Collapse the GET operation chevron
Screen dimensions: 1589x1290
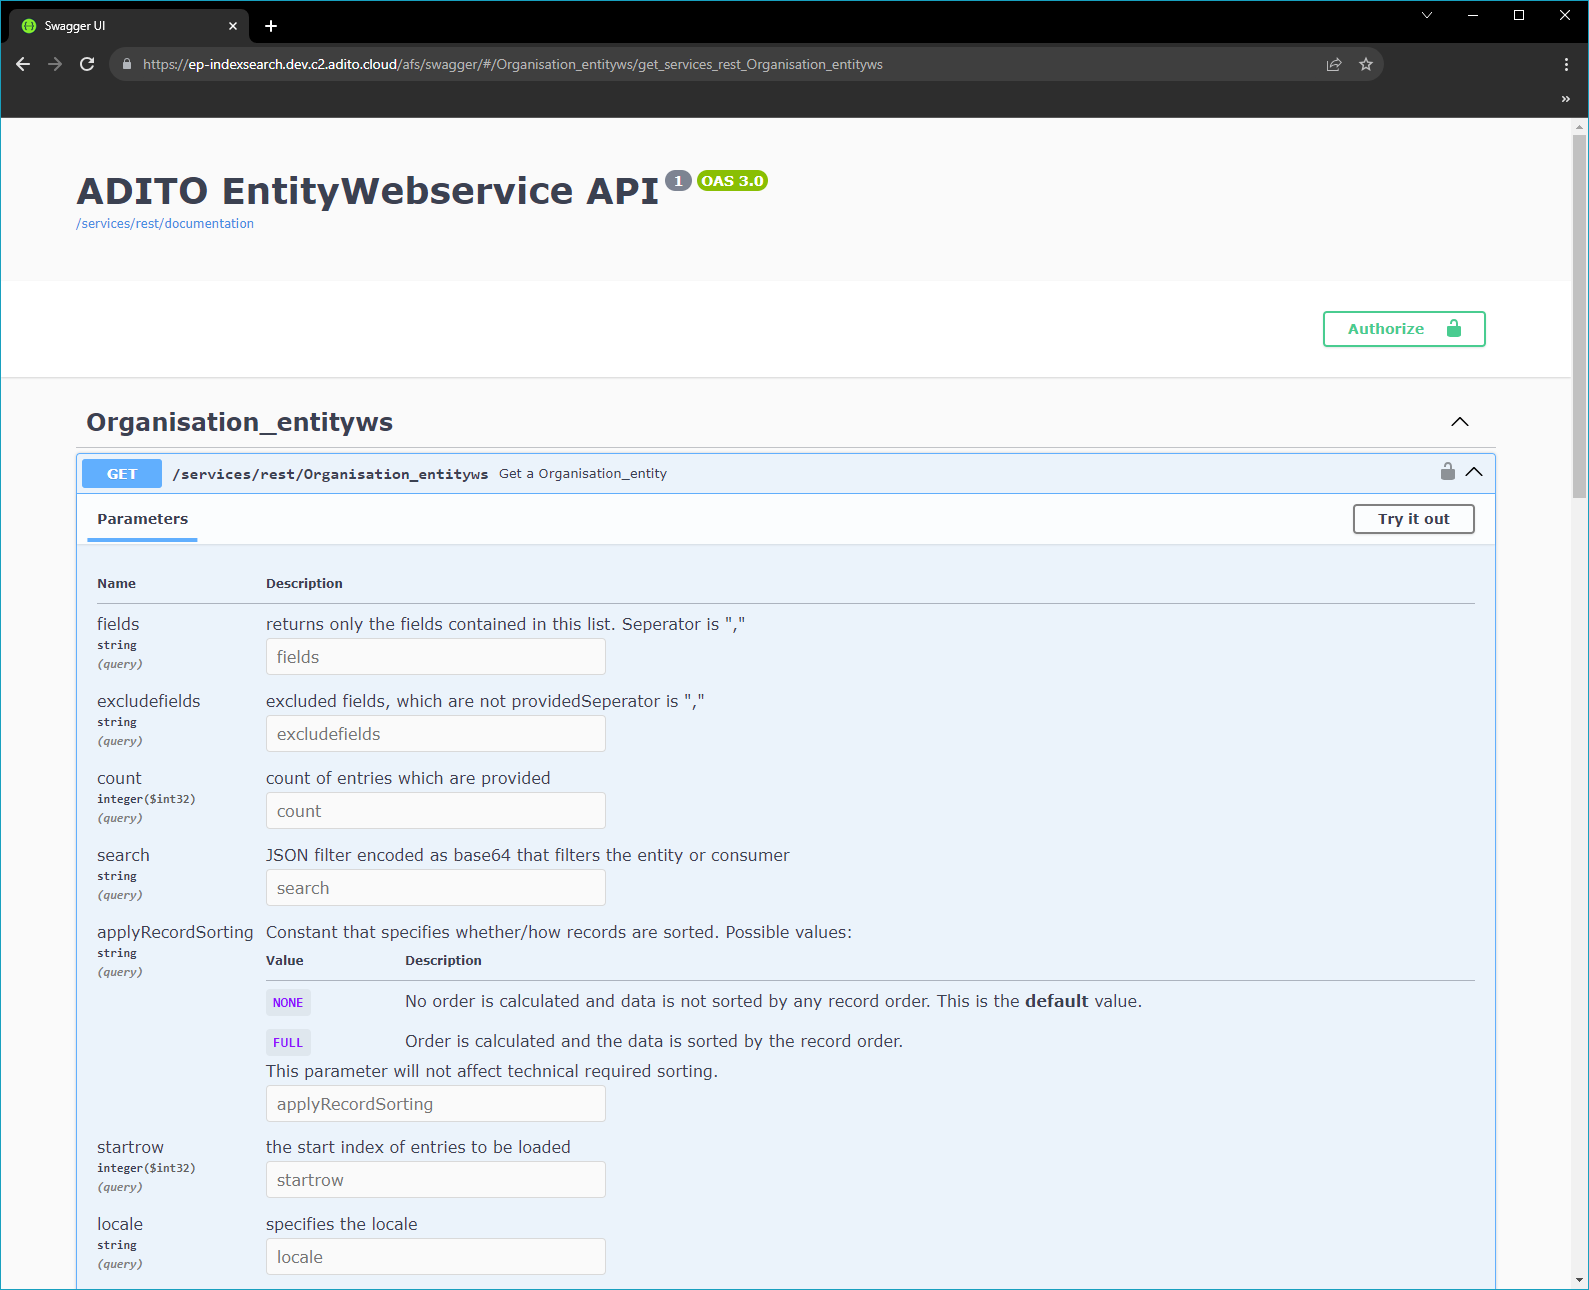1474,472
